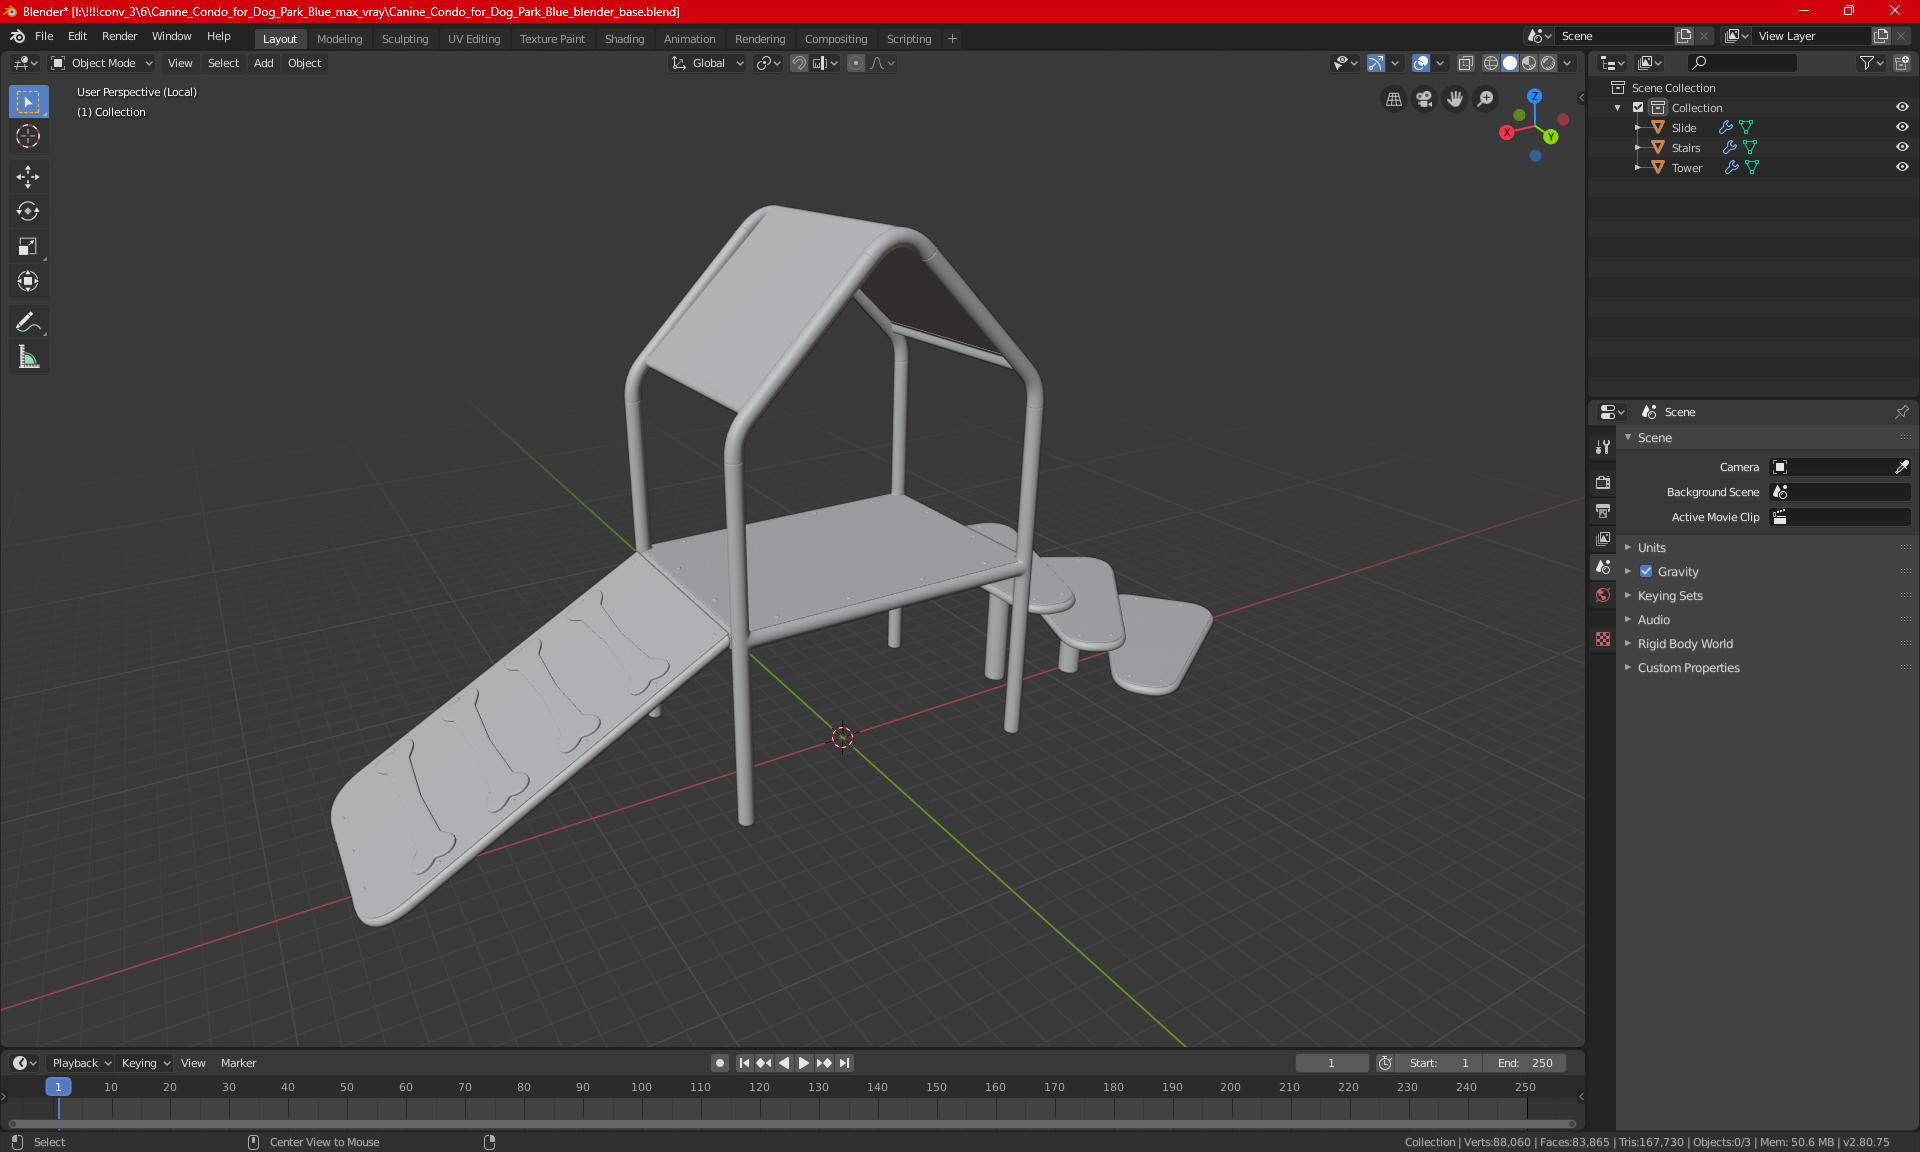1920x1152 pixels.
Task: Open the Playback dropdown in timeline
Action: pos(81,1063)
